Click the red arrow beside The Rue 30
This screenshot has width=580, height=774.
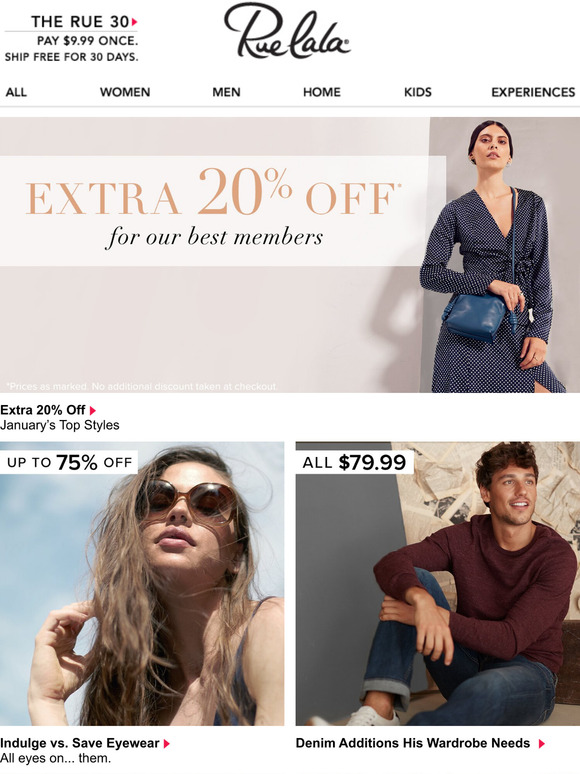tap(134, 22)
